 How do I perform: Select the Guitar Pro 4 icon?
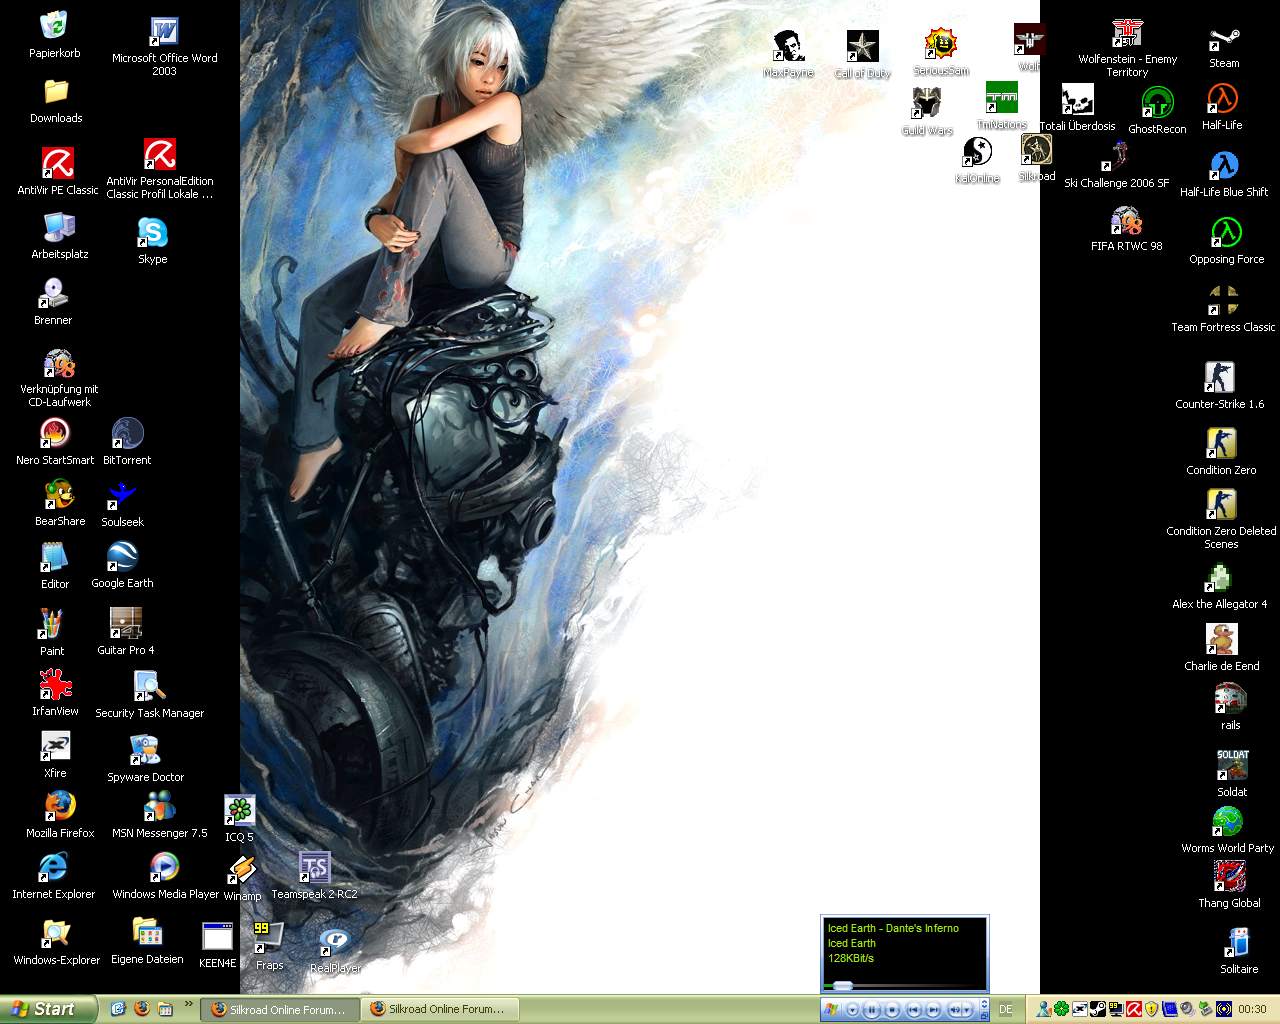[125, 624]
